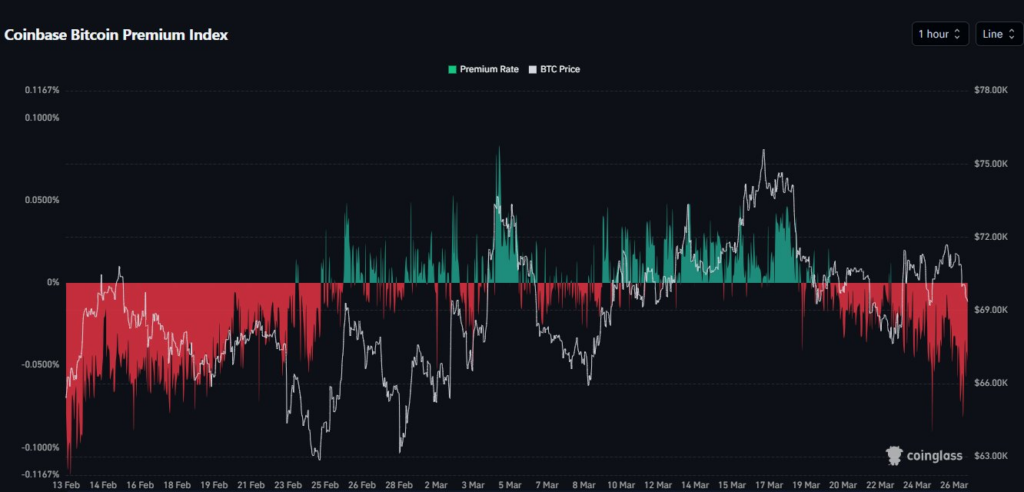Click the 0% baseline label on left axis
1024x492 pixels.
[x=53, y=283]
